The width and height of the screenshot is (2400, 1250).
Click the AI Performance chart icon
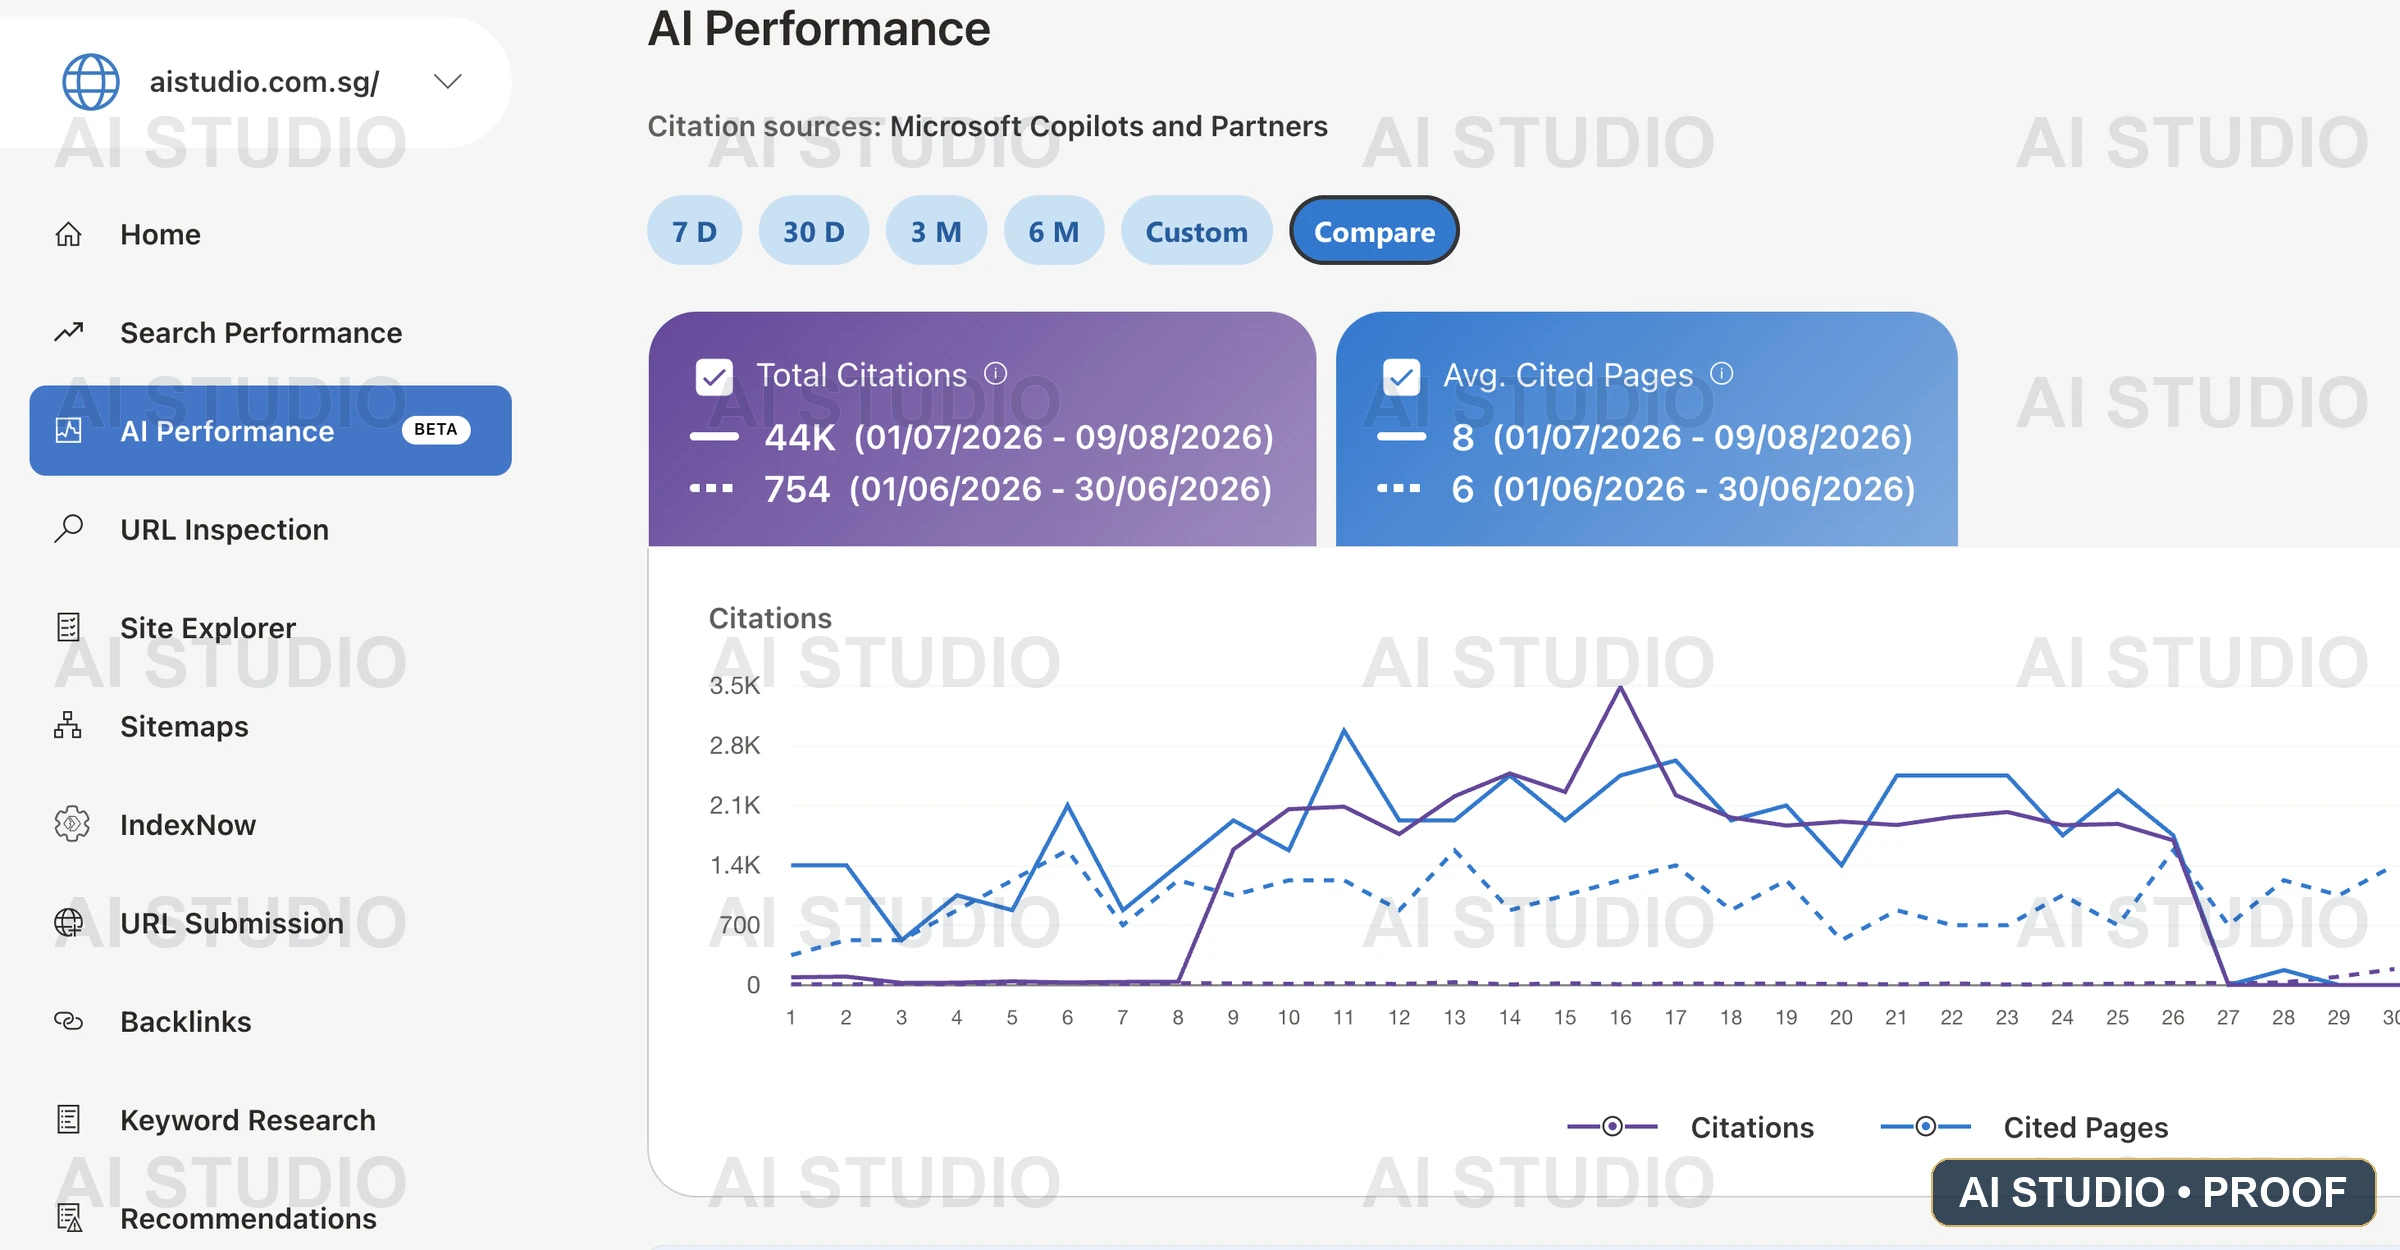pos(68,430)
